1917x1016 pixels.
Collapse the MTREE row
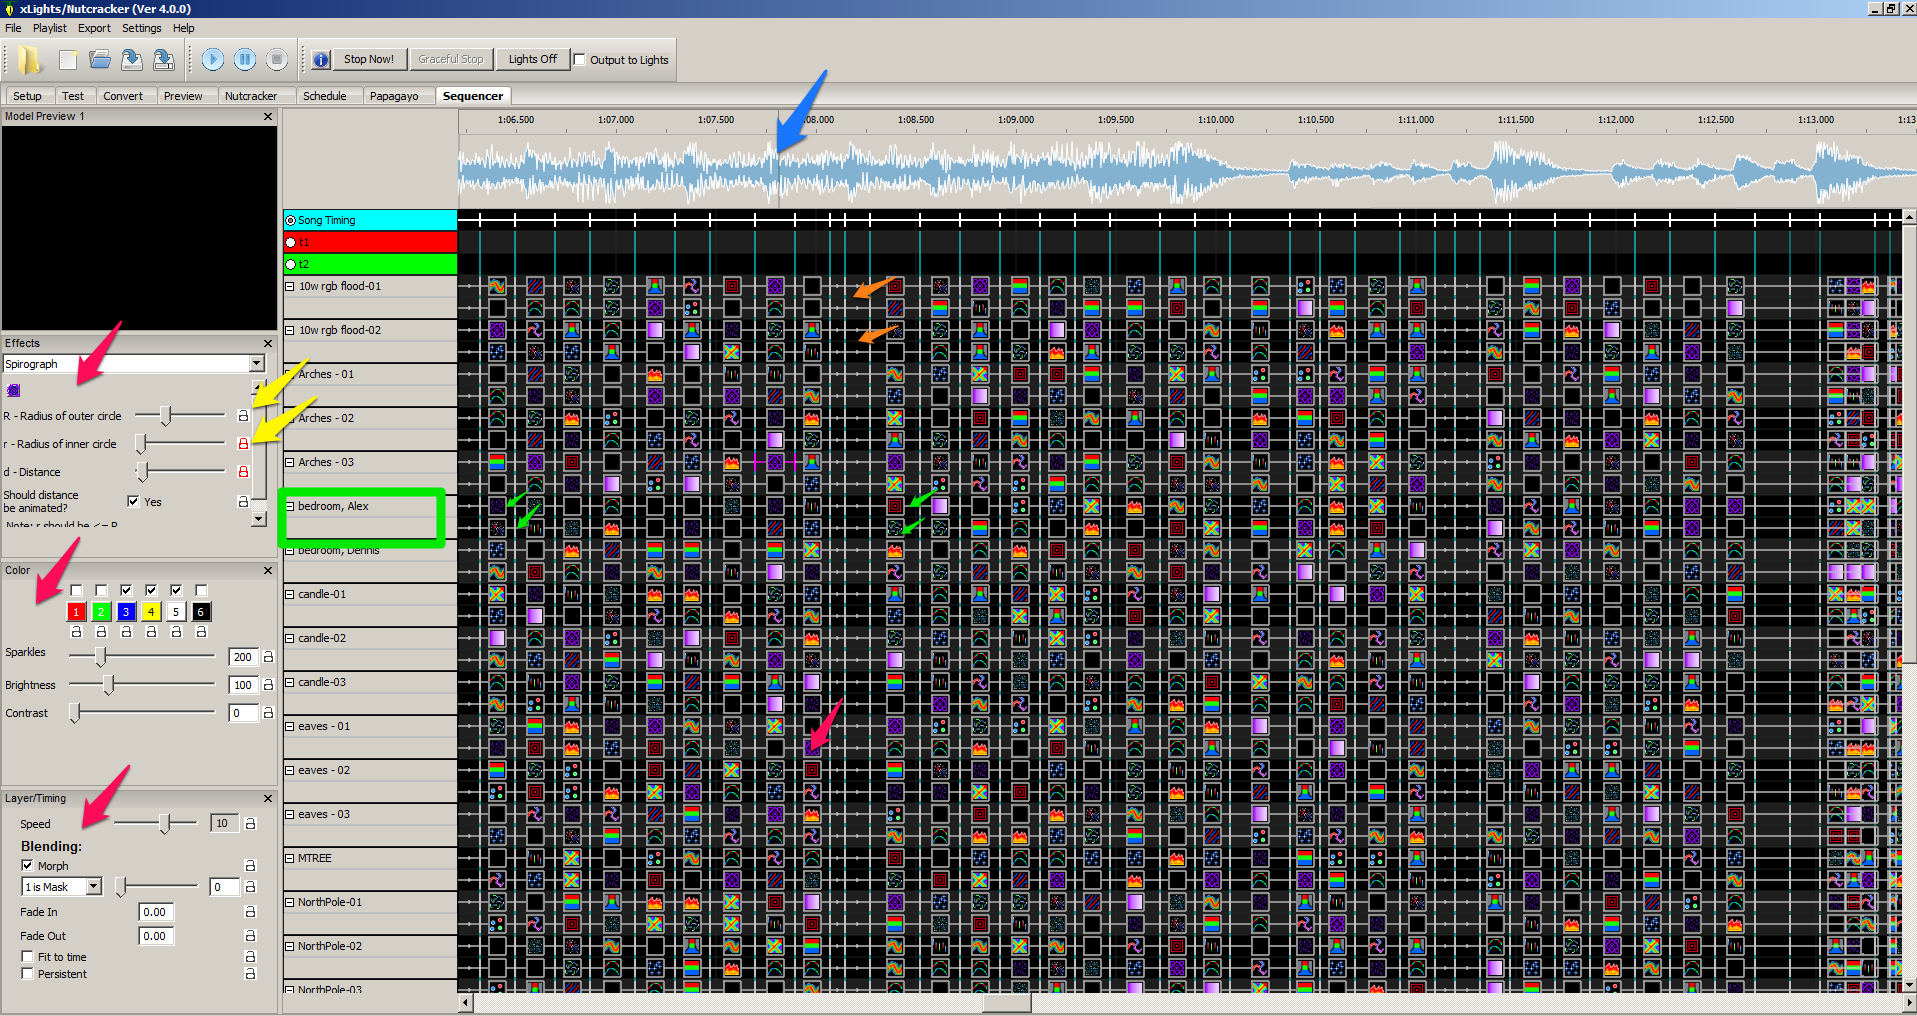pos(290,858)
